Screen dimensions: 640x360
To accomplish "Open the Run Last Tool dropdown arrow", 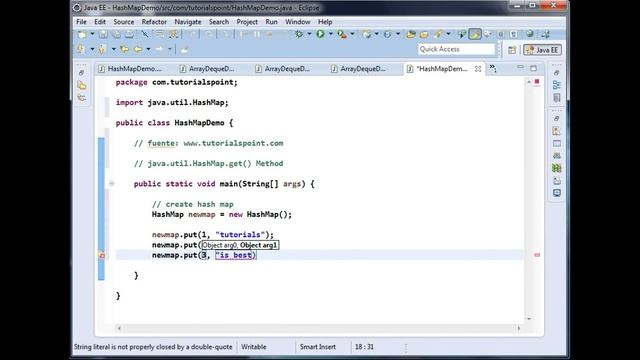I will click(x=352, y=34).
